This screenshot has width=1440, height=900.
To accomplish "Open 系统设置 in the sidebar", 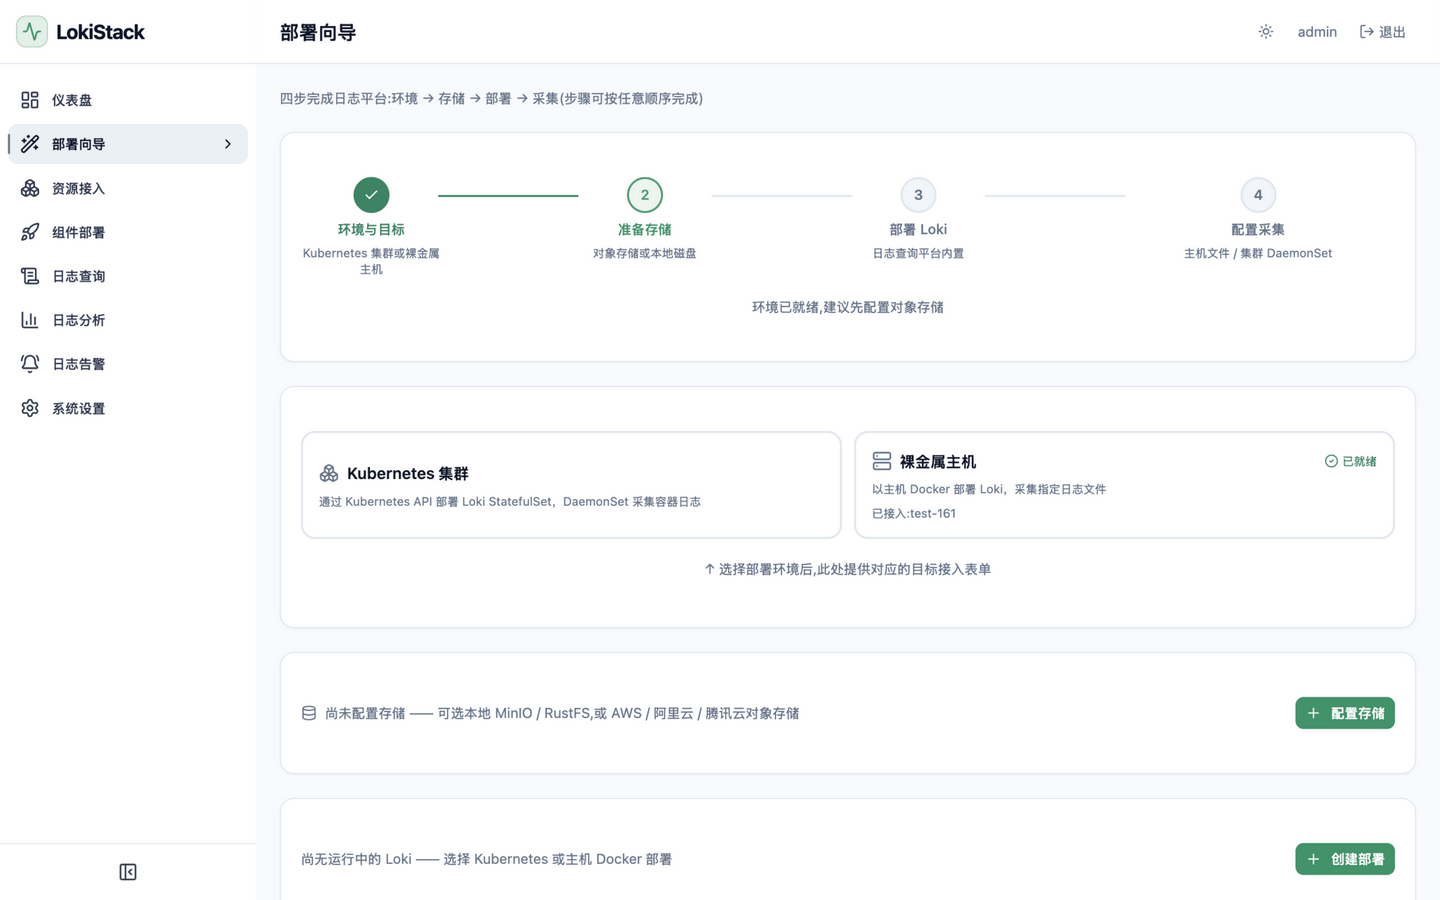I will 128,408.
